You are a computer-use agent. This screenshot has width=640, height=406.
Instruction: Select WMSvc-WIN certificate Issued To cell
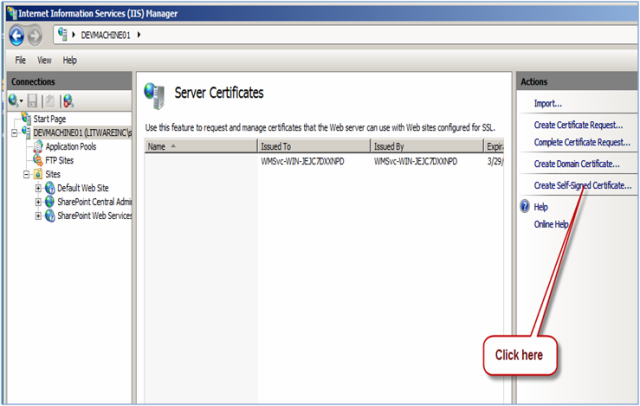coord(302,162)
